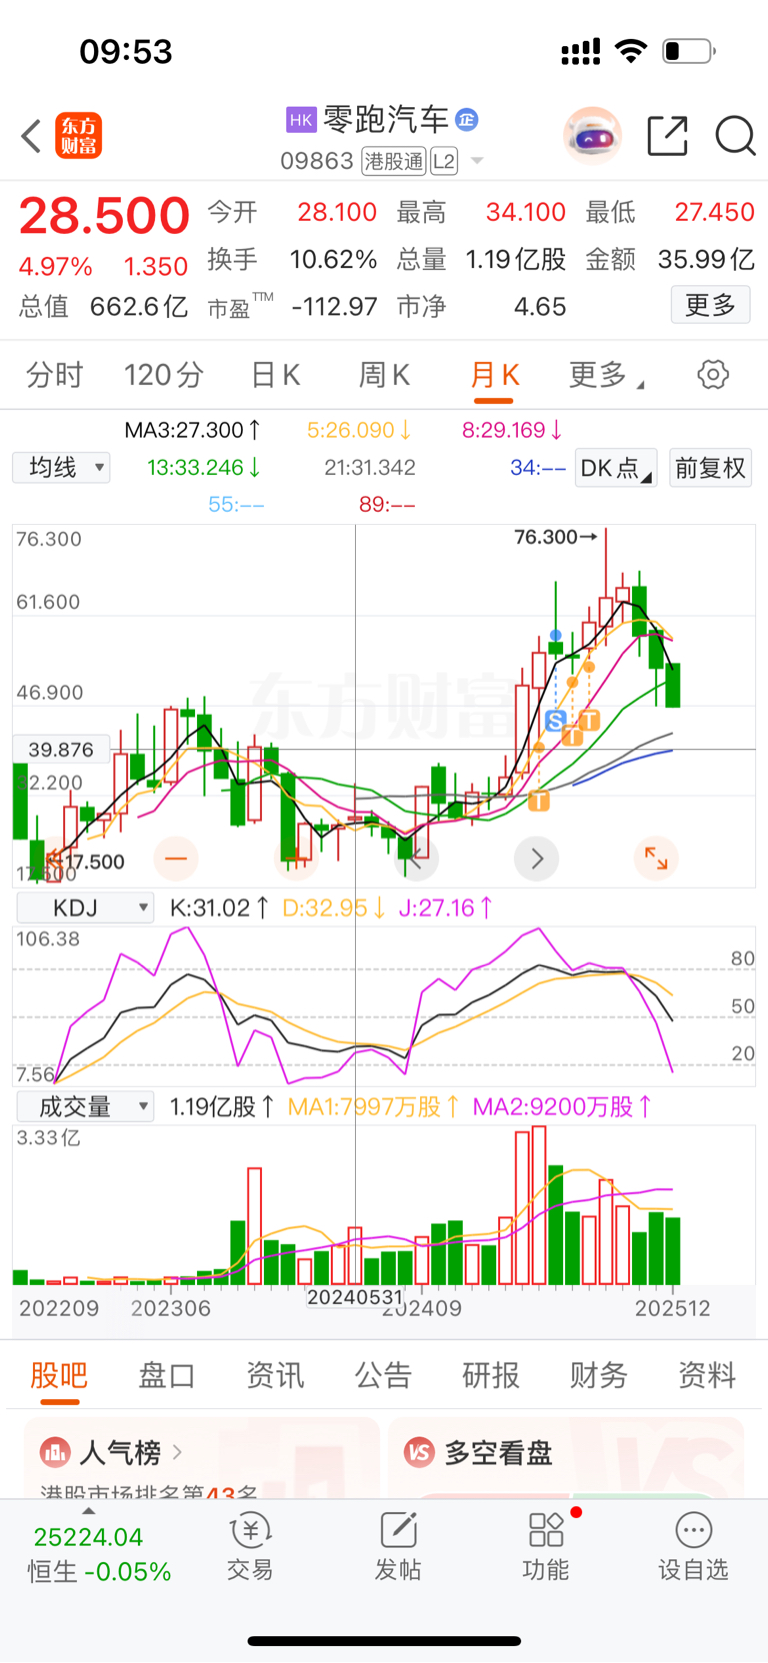The width and height of the screenshot is (768, 1663).
Task: Tap MA3:27.300 moving average value
Action: pyautogui.click(x=193, y=430)
